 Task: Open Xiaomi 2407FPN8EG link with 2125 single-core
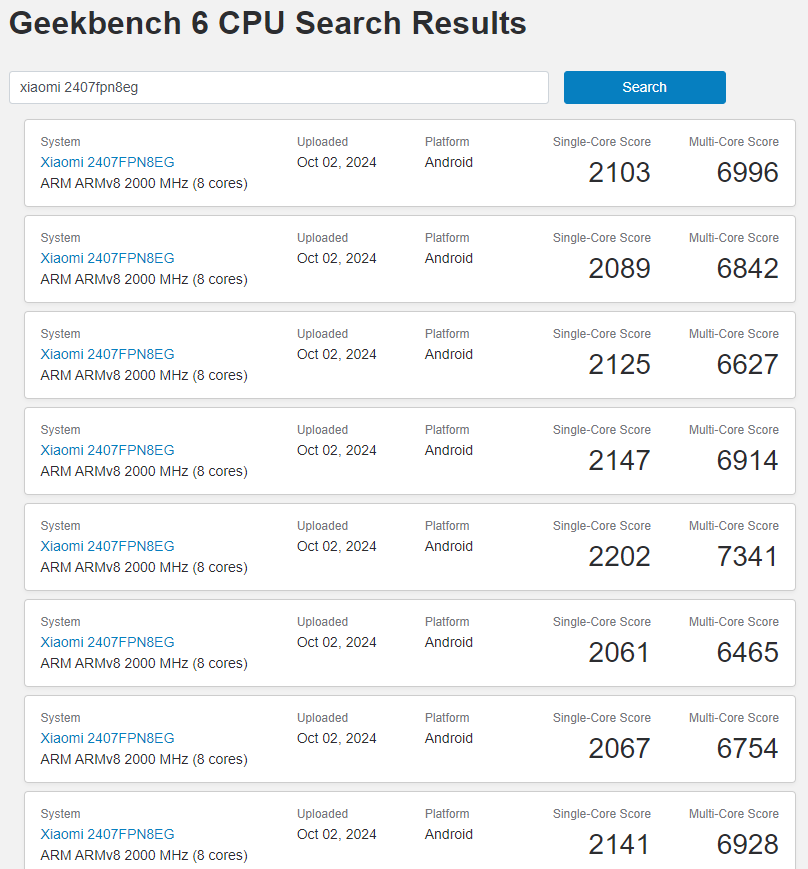point(107,354)
